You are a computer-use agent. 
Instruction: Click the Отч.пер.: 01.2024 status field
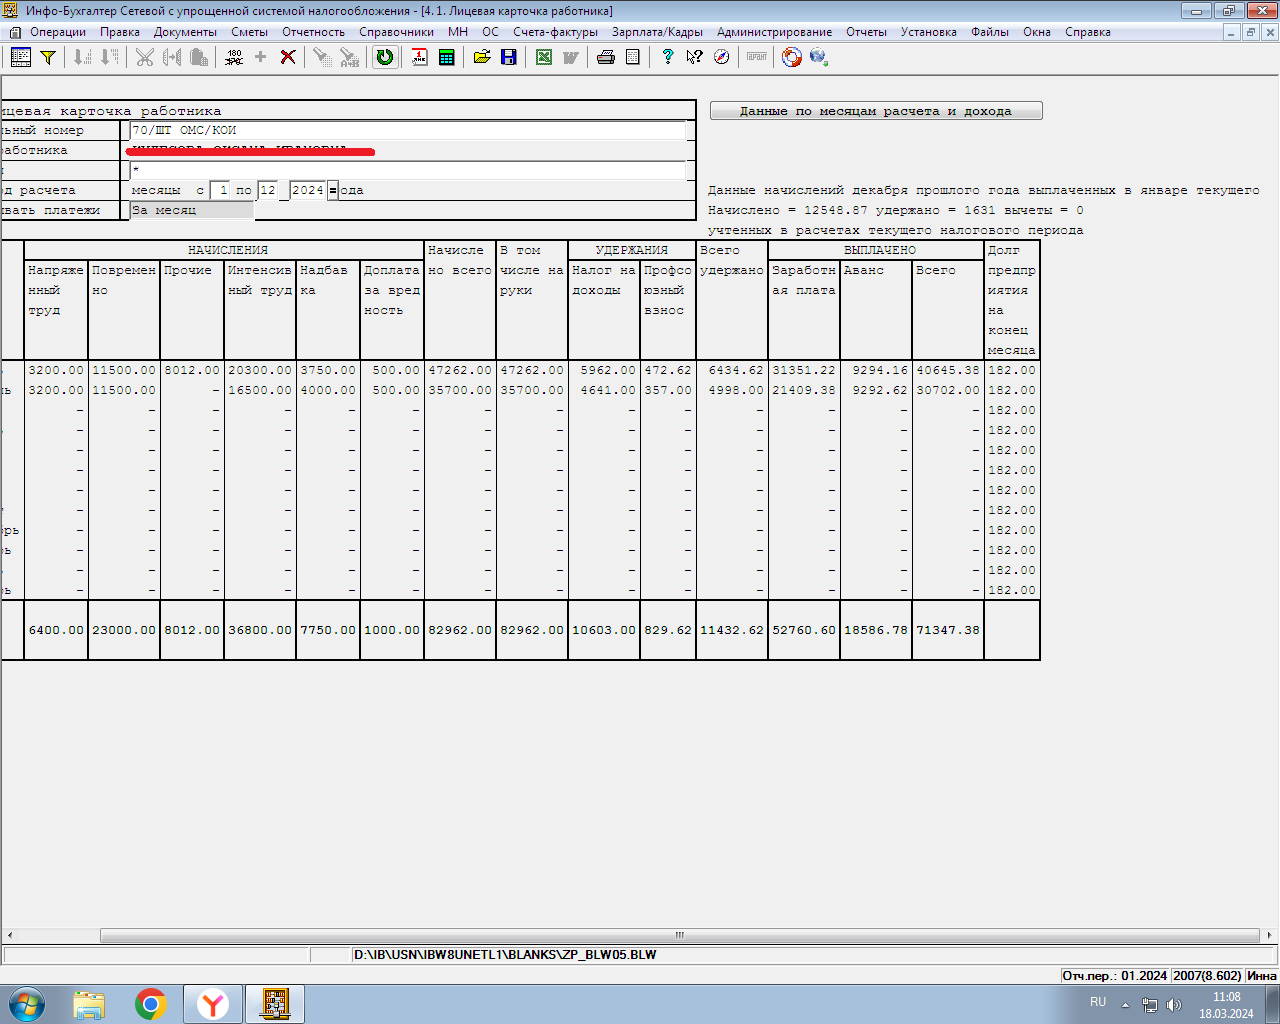[x=1115, y=975]
